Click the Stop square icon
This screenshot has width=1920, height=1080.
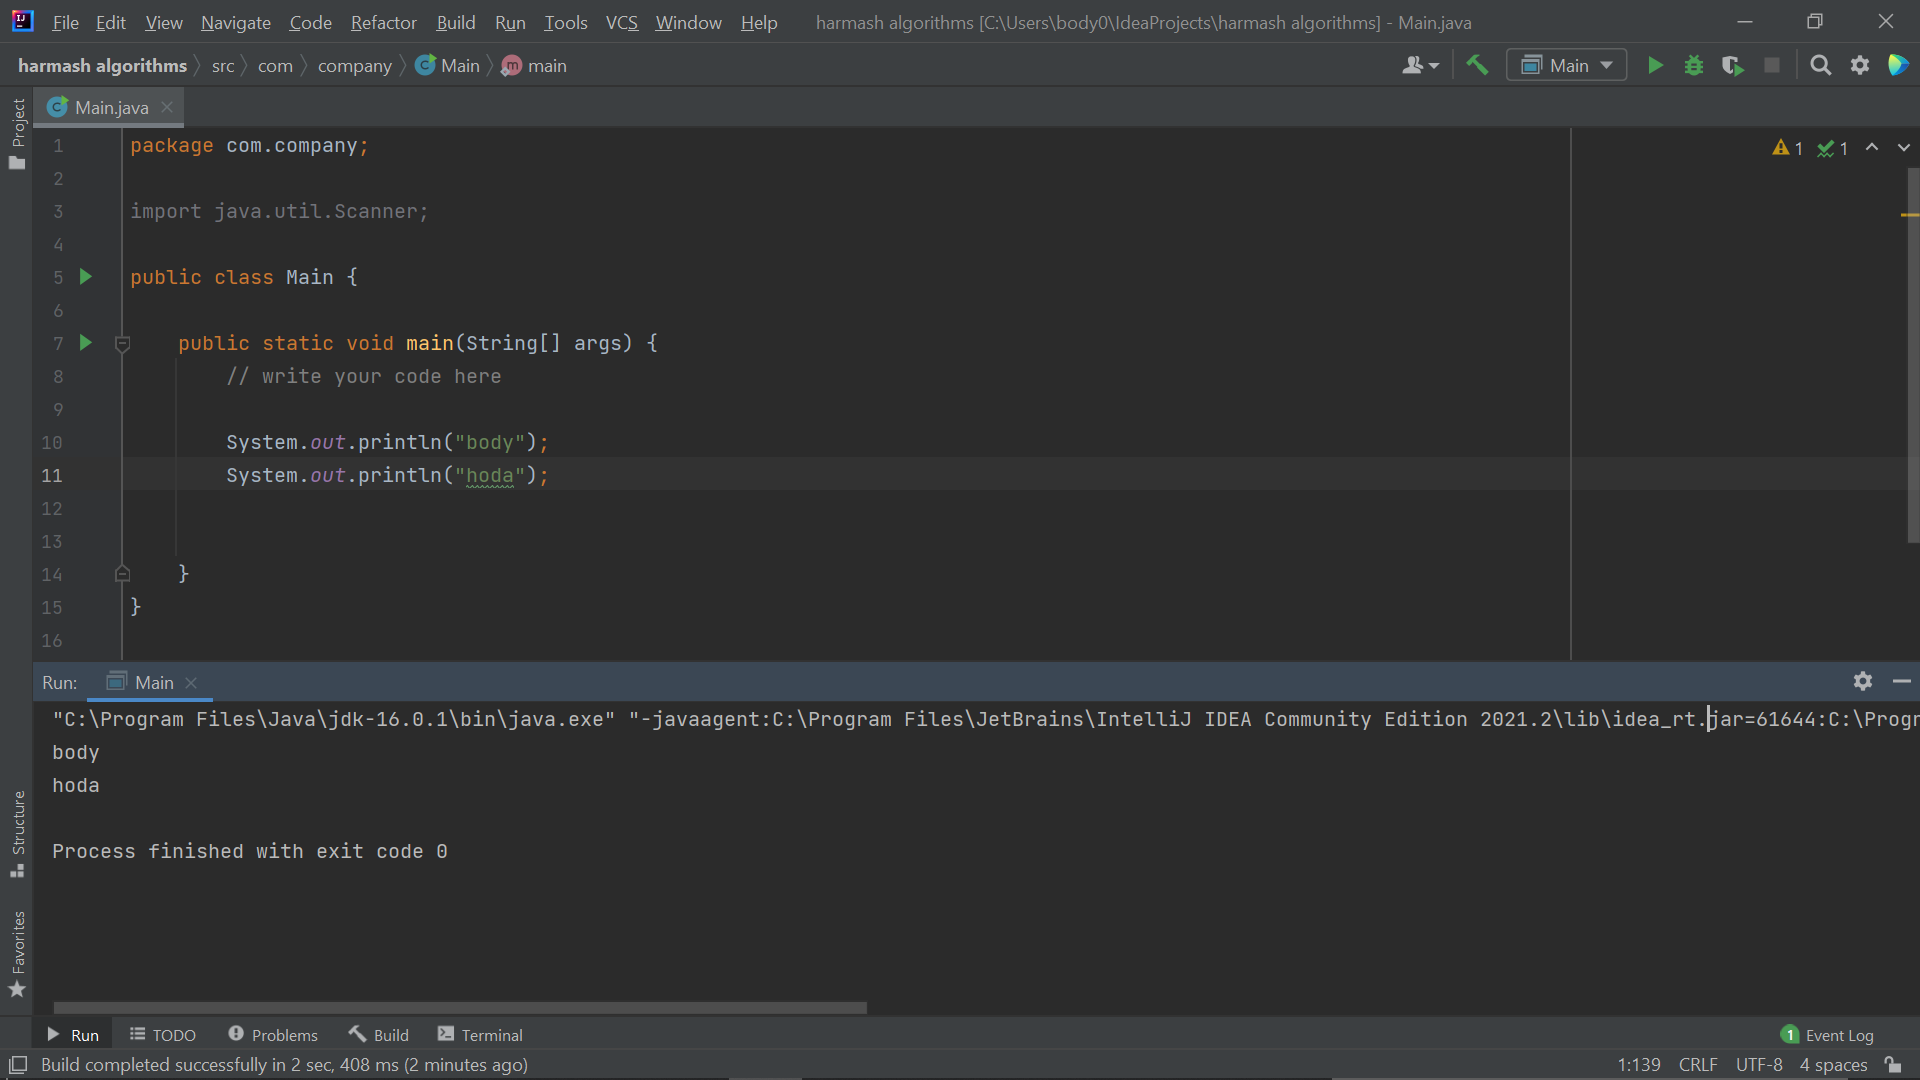pyautogui.click(x=1772, y=65)
